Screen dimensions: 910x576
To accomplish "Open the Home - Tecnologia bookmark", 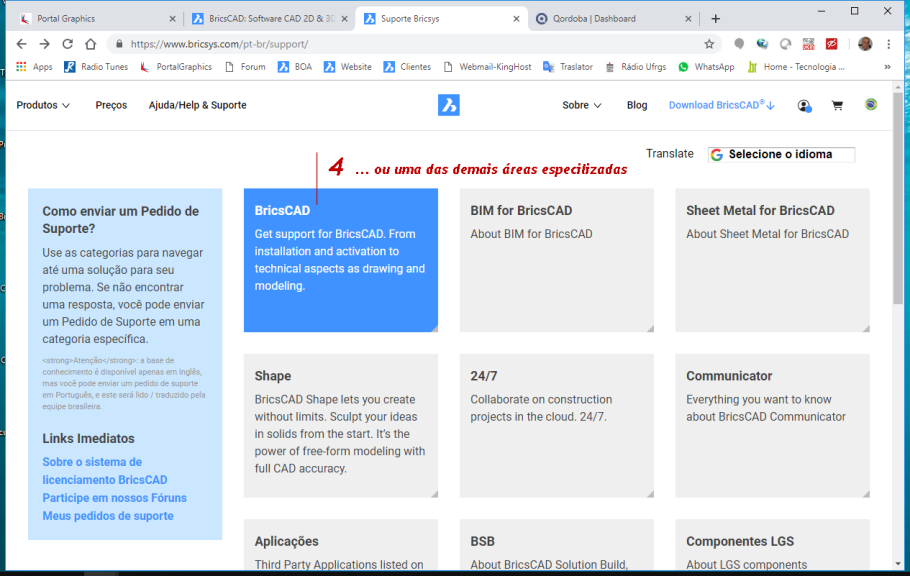I will 796,67.
